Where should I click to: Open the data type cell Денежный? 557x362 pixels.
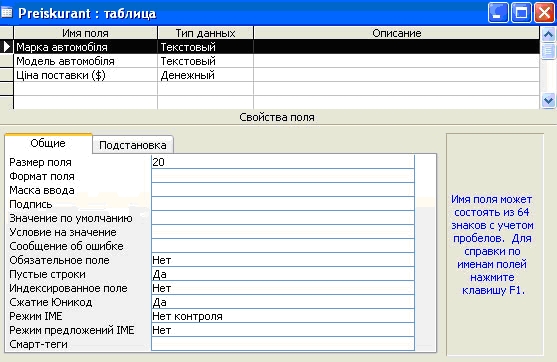point(205,75)
